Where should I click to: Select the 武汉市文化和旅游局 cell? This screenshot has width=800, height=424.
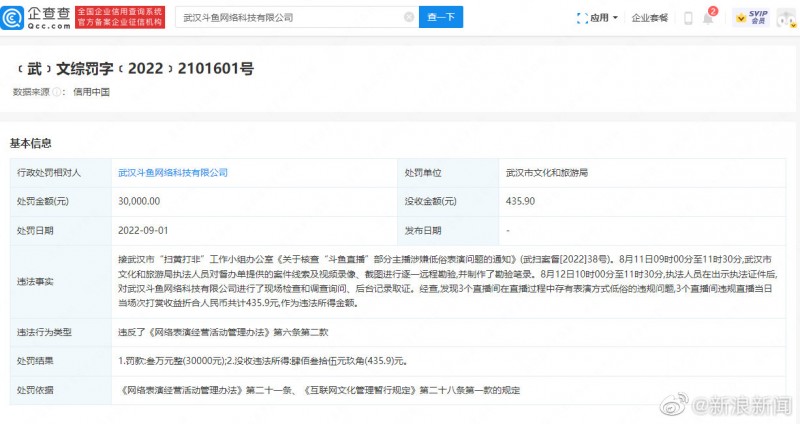point(547,173)
